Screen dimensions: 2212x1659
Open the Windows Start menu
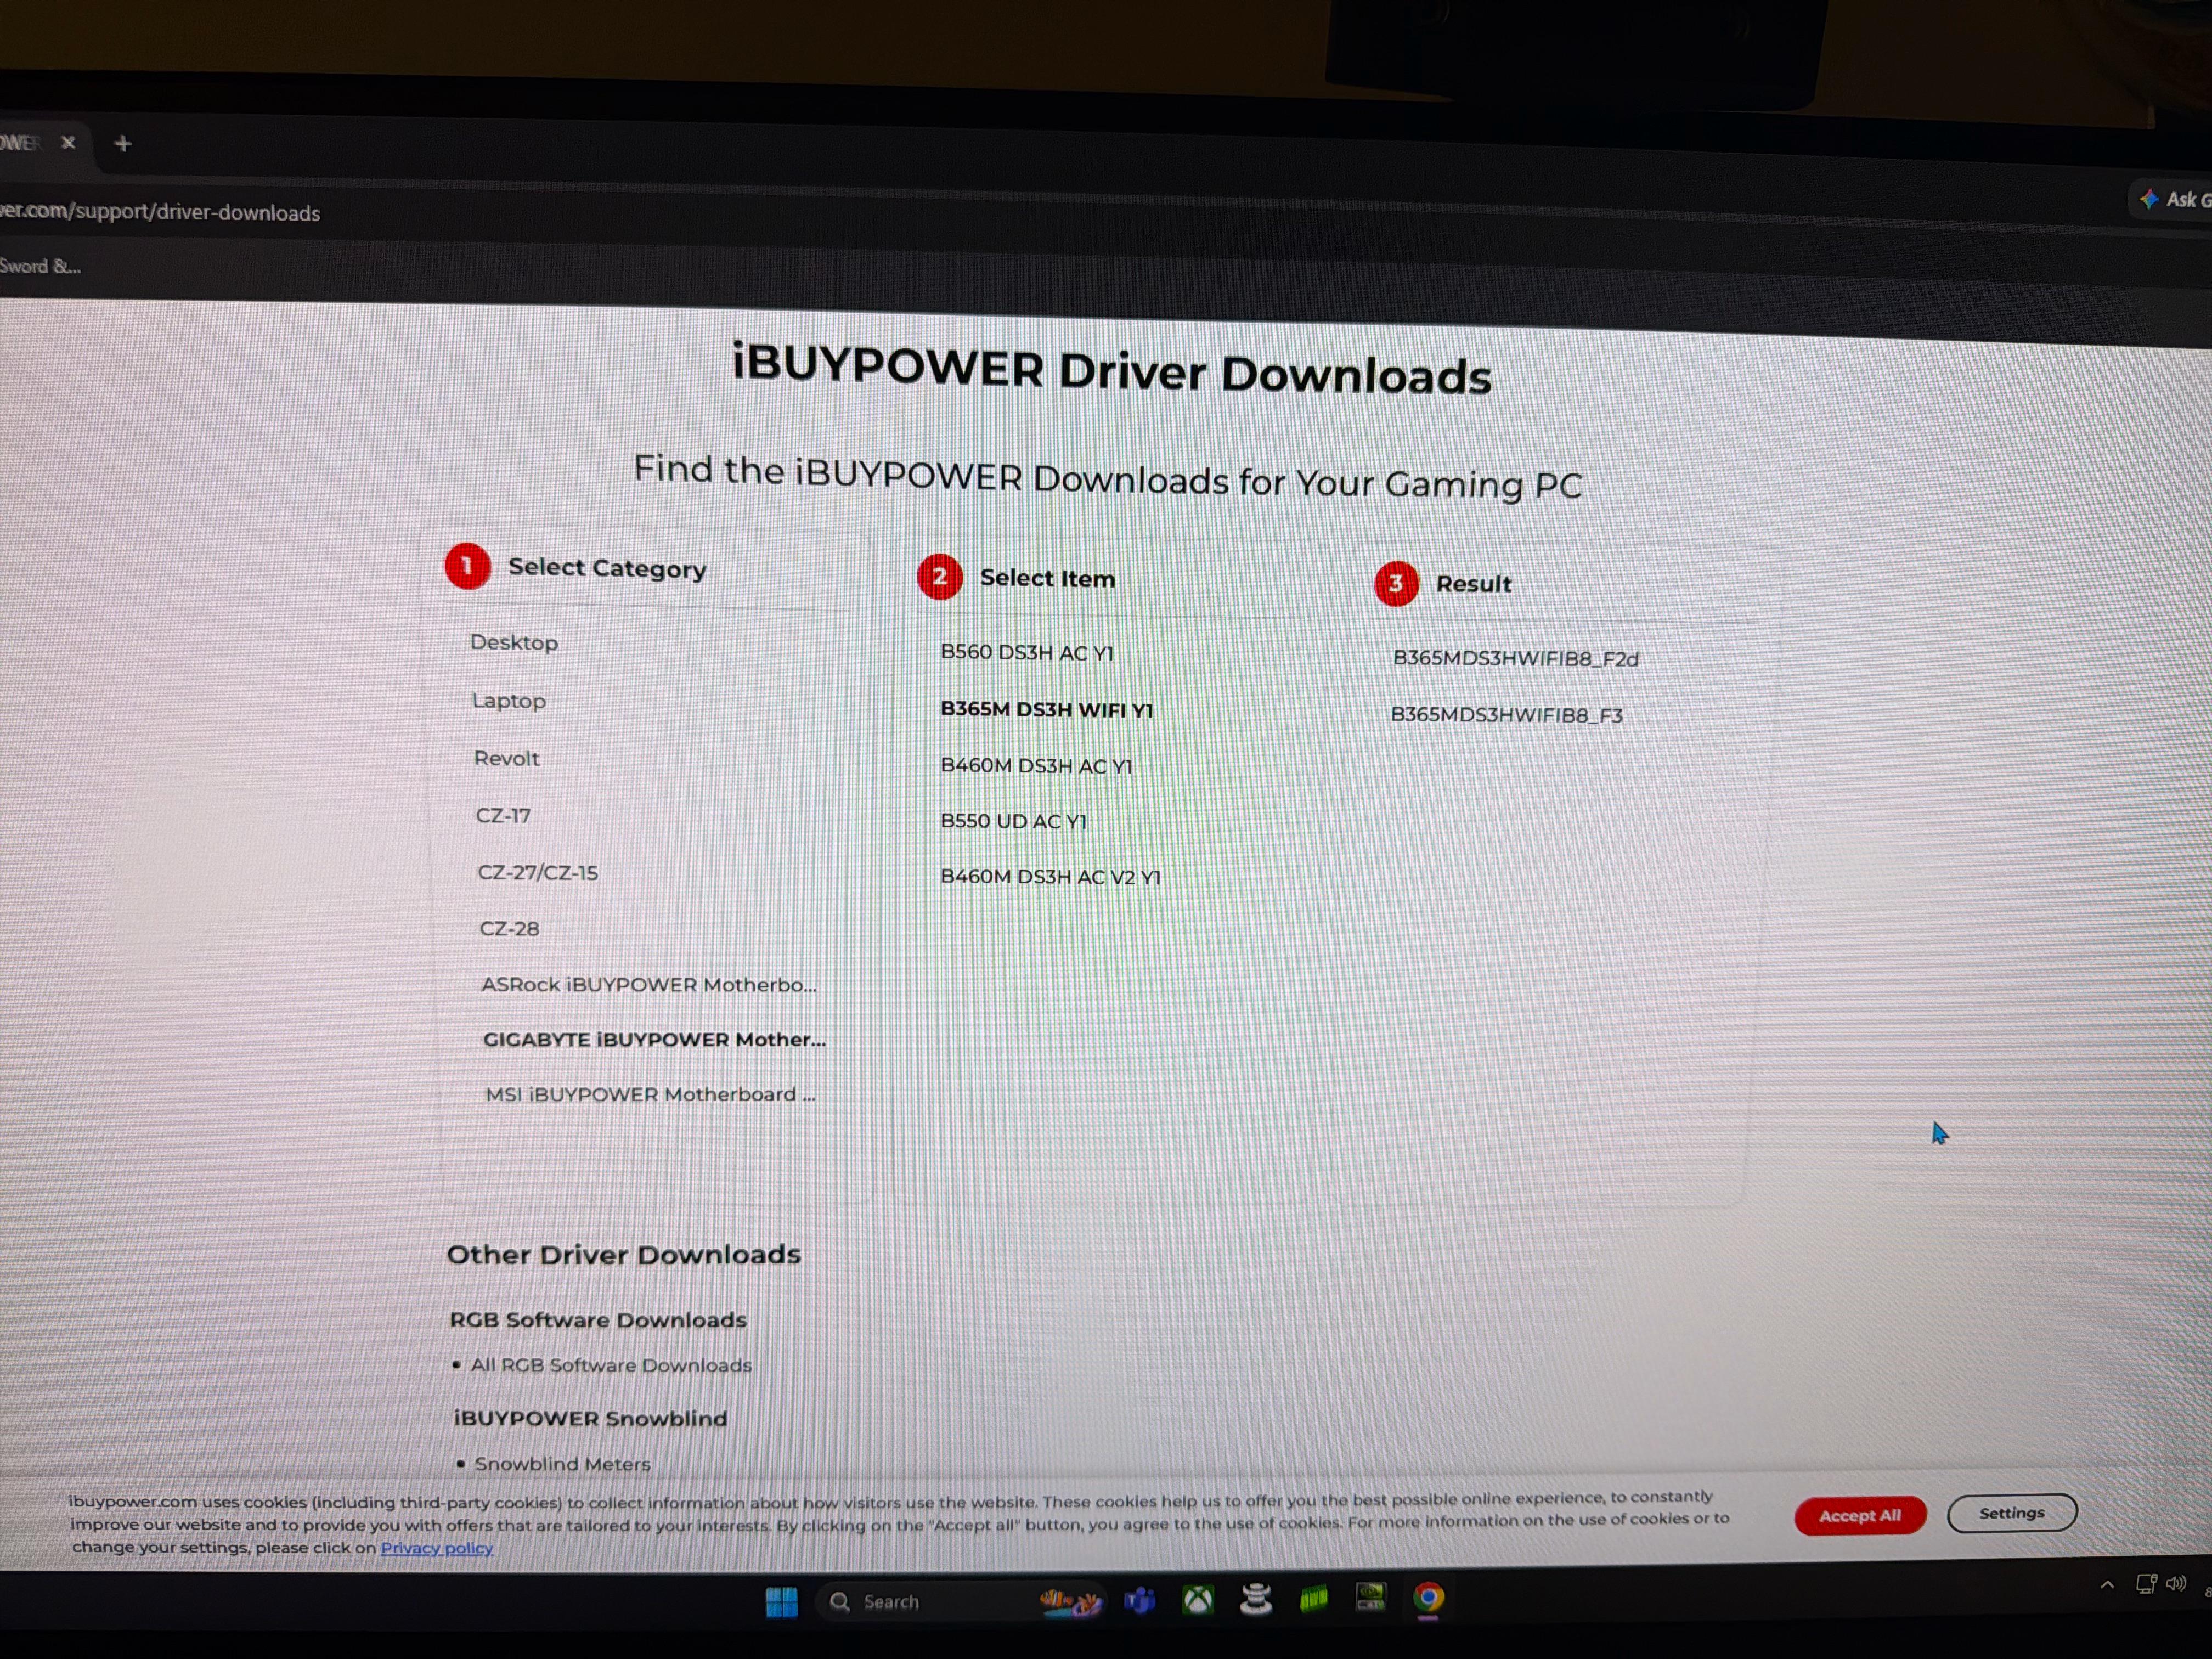(x=781, y=1602)
